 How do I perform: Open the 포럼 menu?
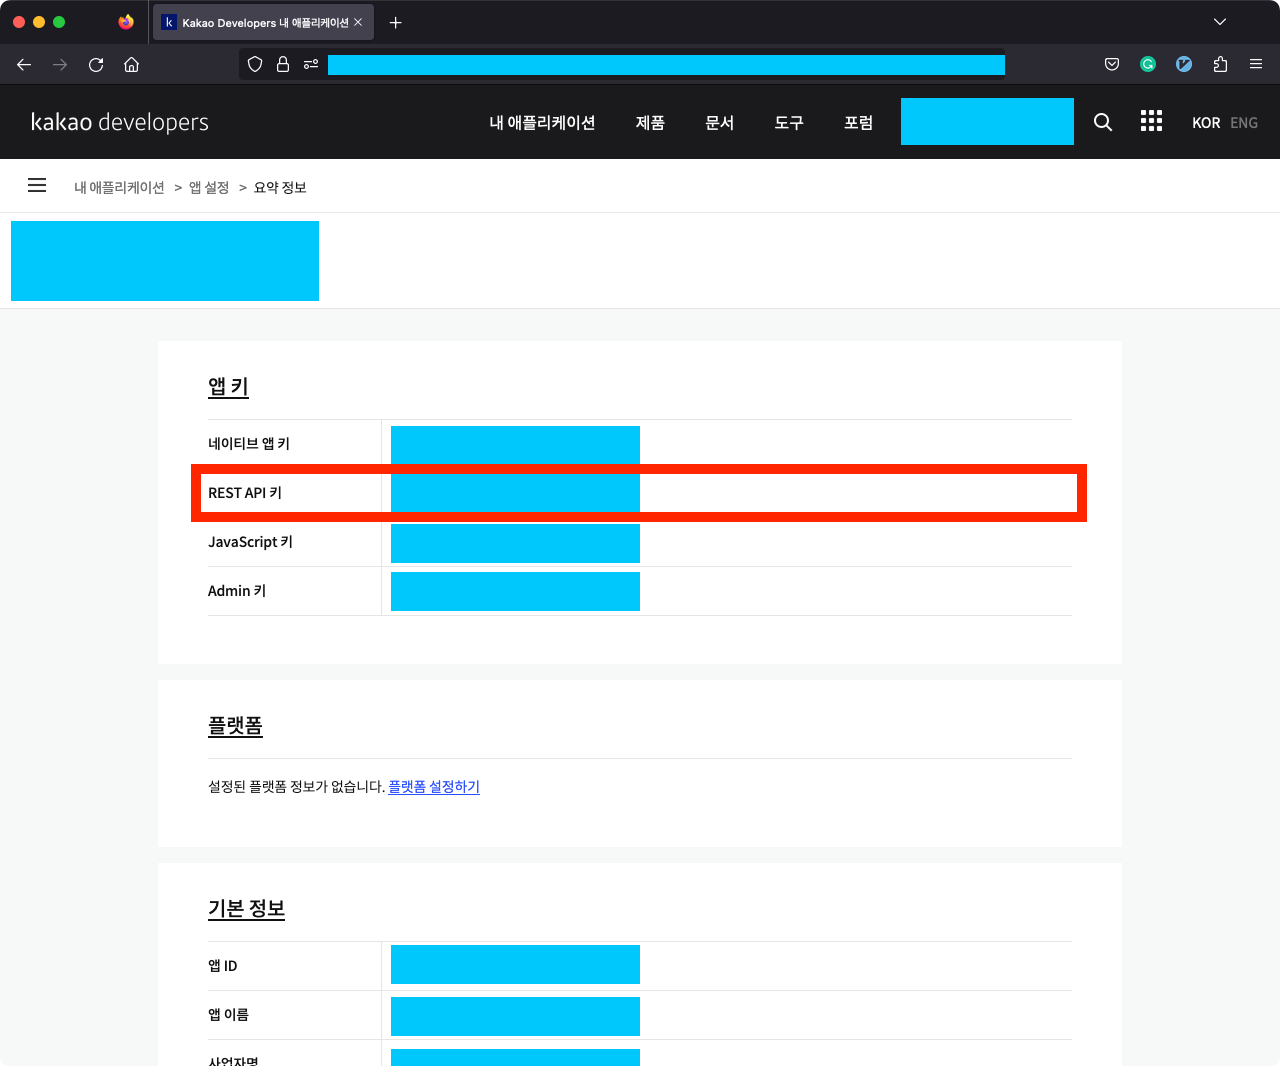(x=858, y=122)
